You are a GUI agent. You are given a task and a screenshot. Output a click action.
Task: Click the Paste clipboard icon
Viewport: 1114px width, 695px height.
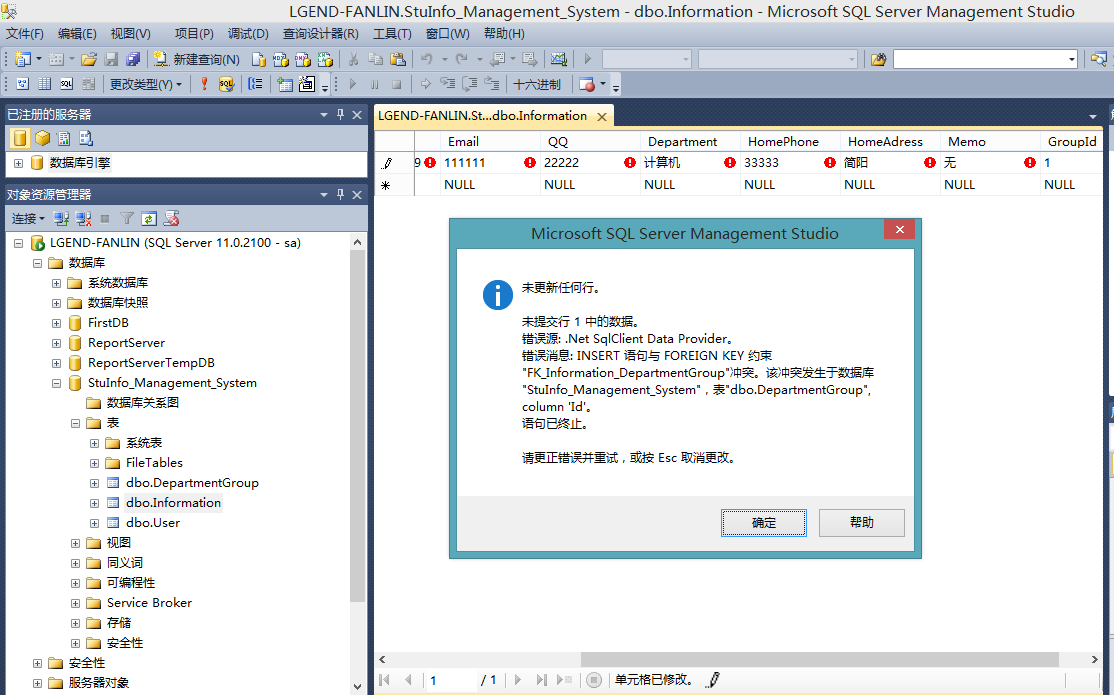[398, 59]
